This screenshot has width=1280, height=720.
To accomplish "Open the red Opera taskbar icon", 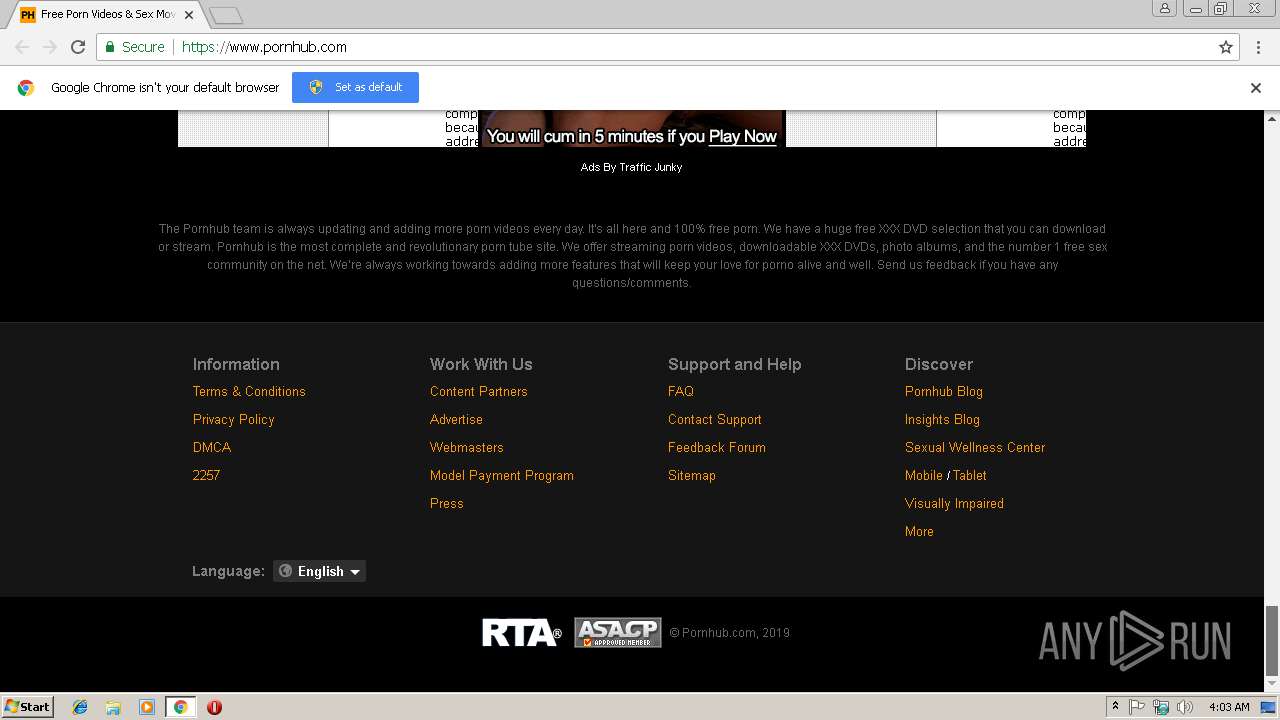I will click(x=214, y=707).
